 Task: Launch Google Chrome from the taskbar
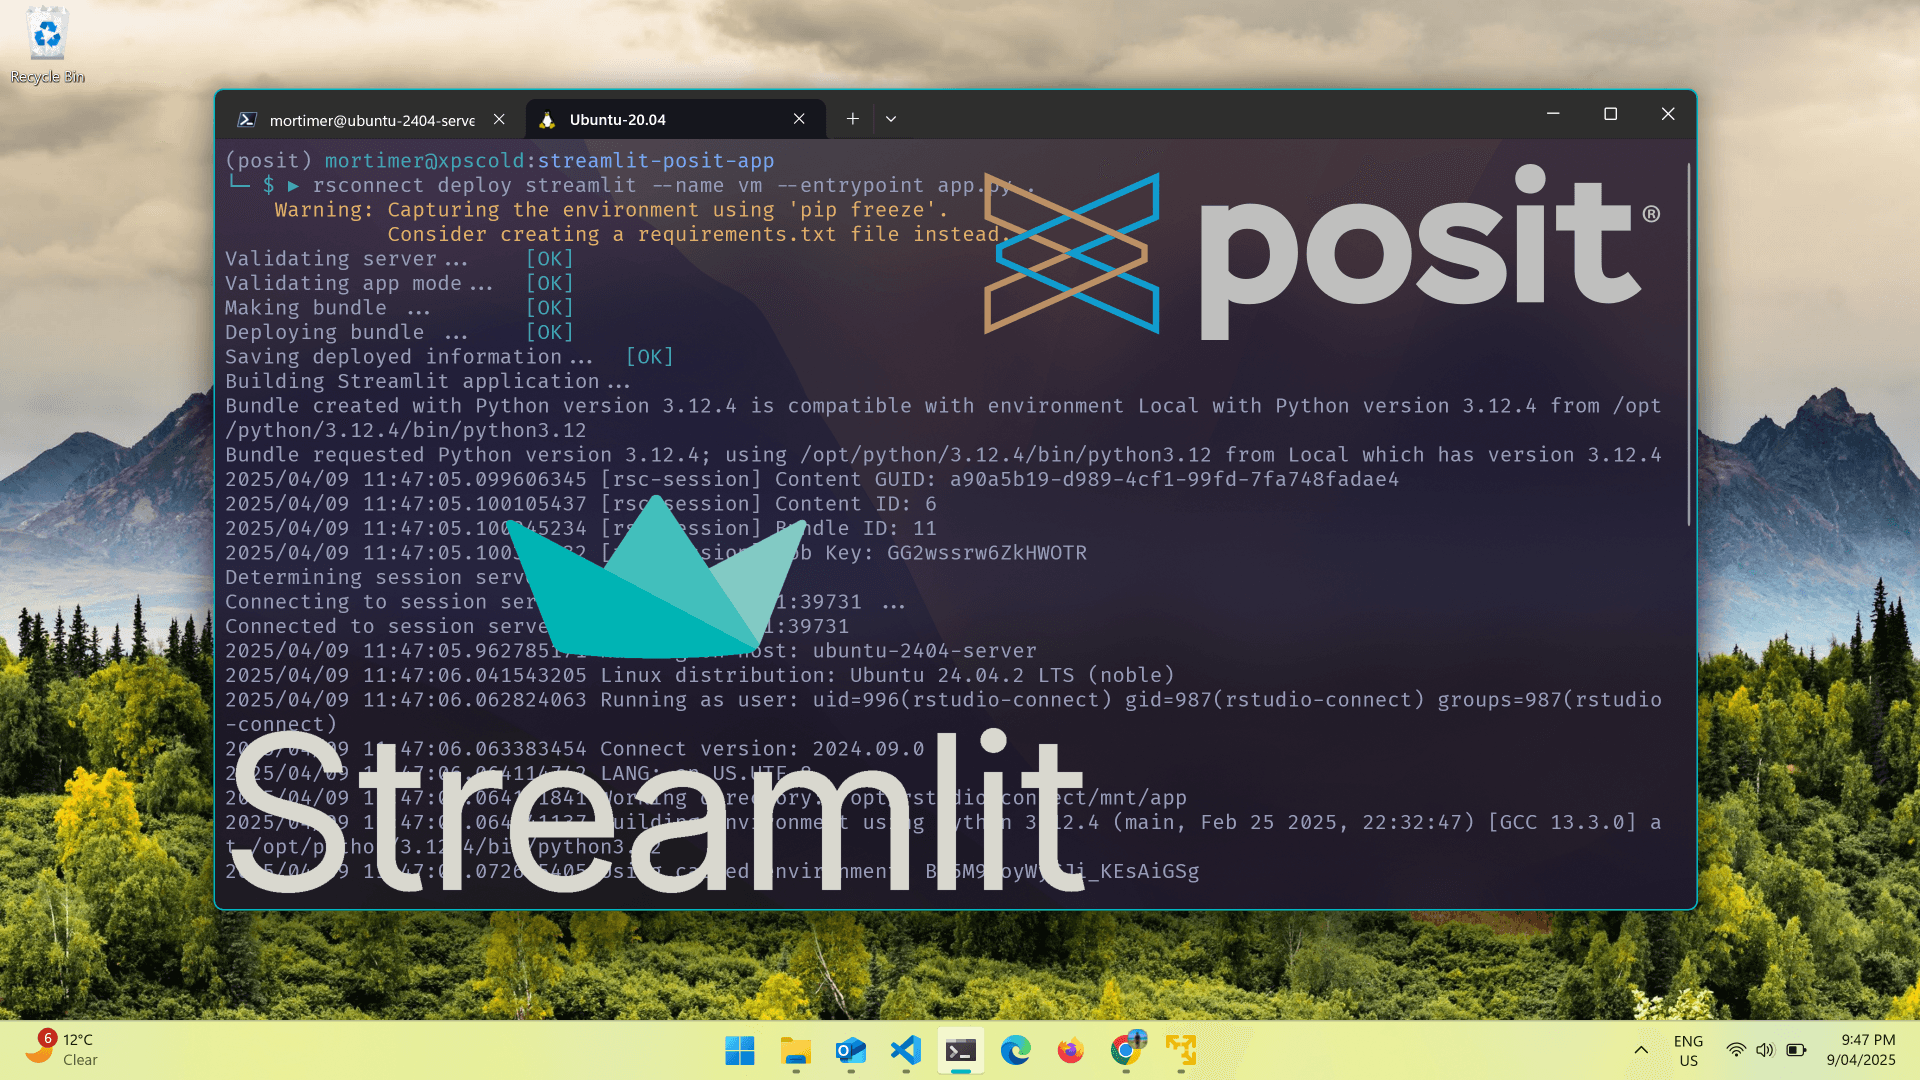[x=1126, y=1051]
